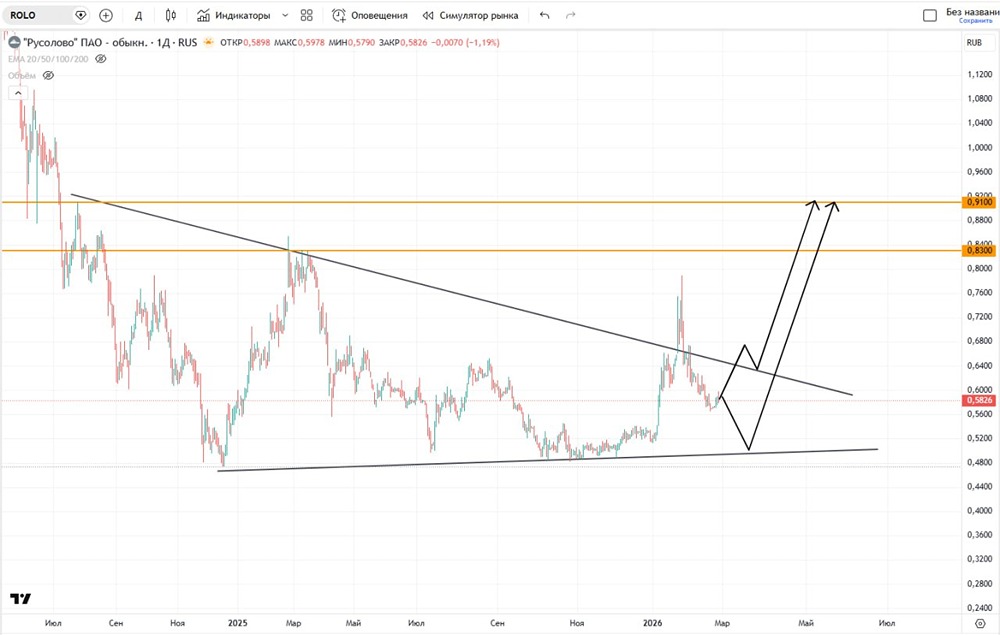1000x635 pixels.
Task: Click the Сохранить link
Action: (976, 21)
